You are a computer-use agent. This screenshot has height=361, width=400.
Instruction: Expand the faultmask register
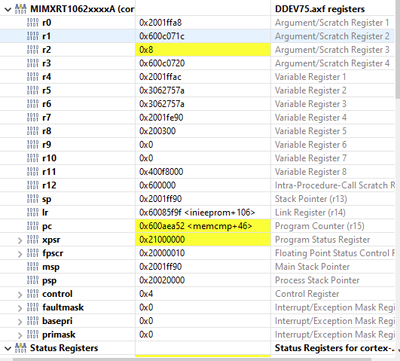[20, 308]
